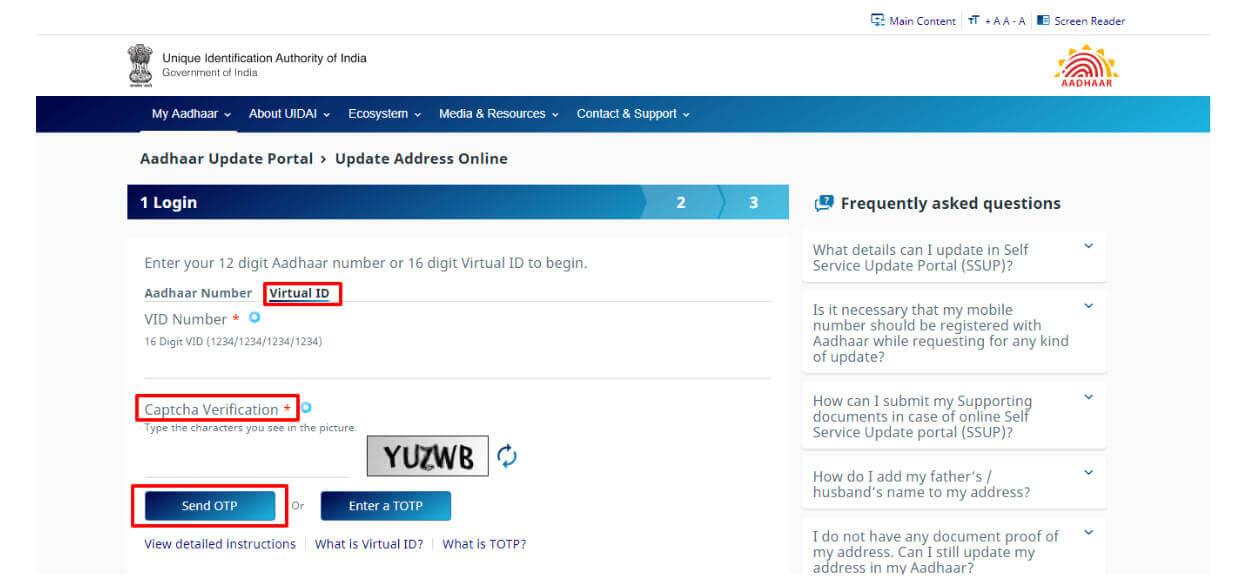Click the Enter a TOTP button
Image resolution: width=1246 pixels, height=581 pixels.
(386, 506)
